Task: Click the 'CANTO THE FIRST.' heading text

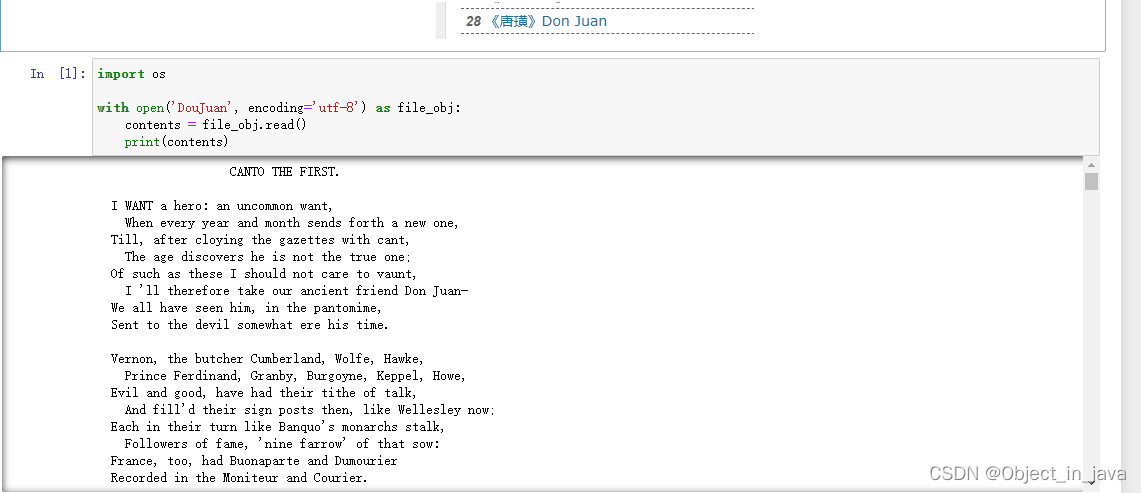Action: 285,172
